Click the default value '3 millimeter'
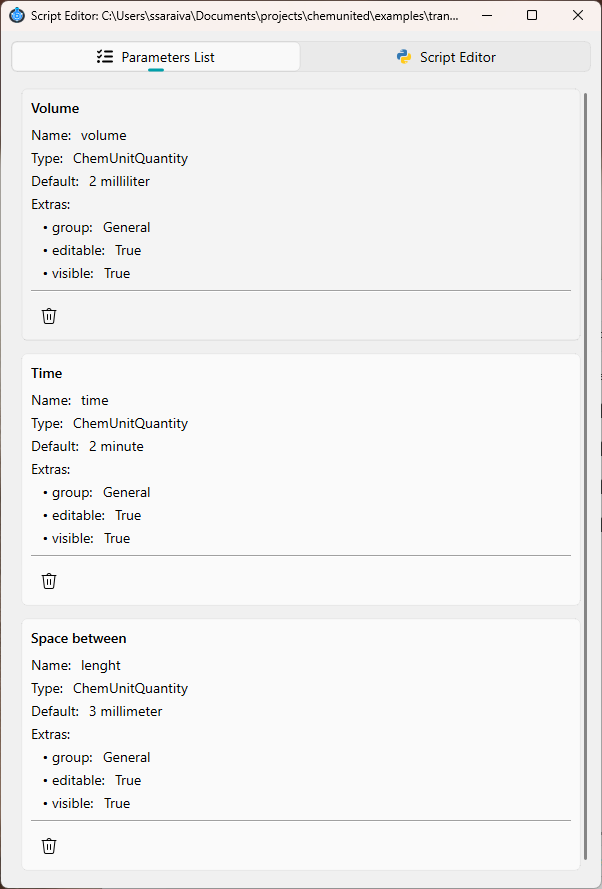 click(x=126, y=711)
